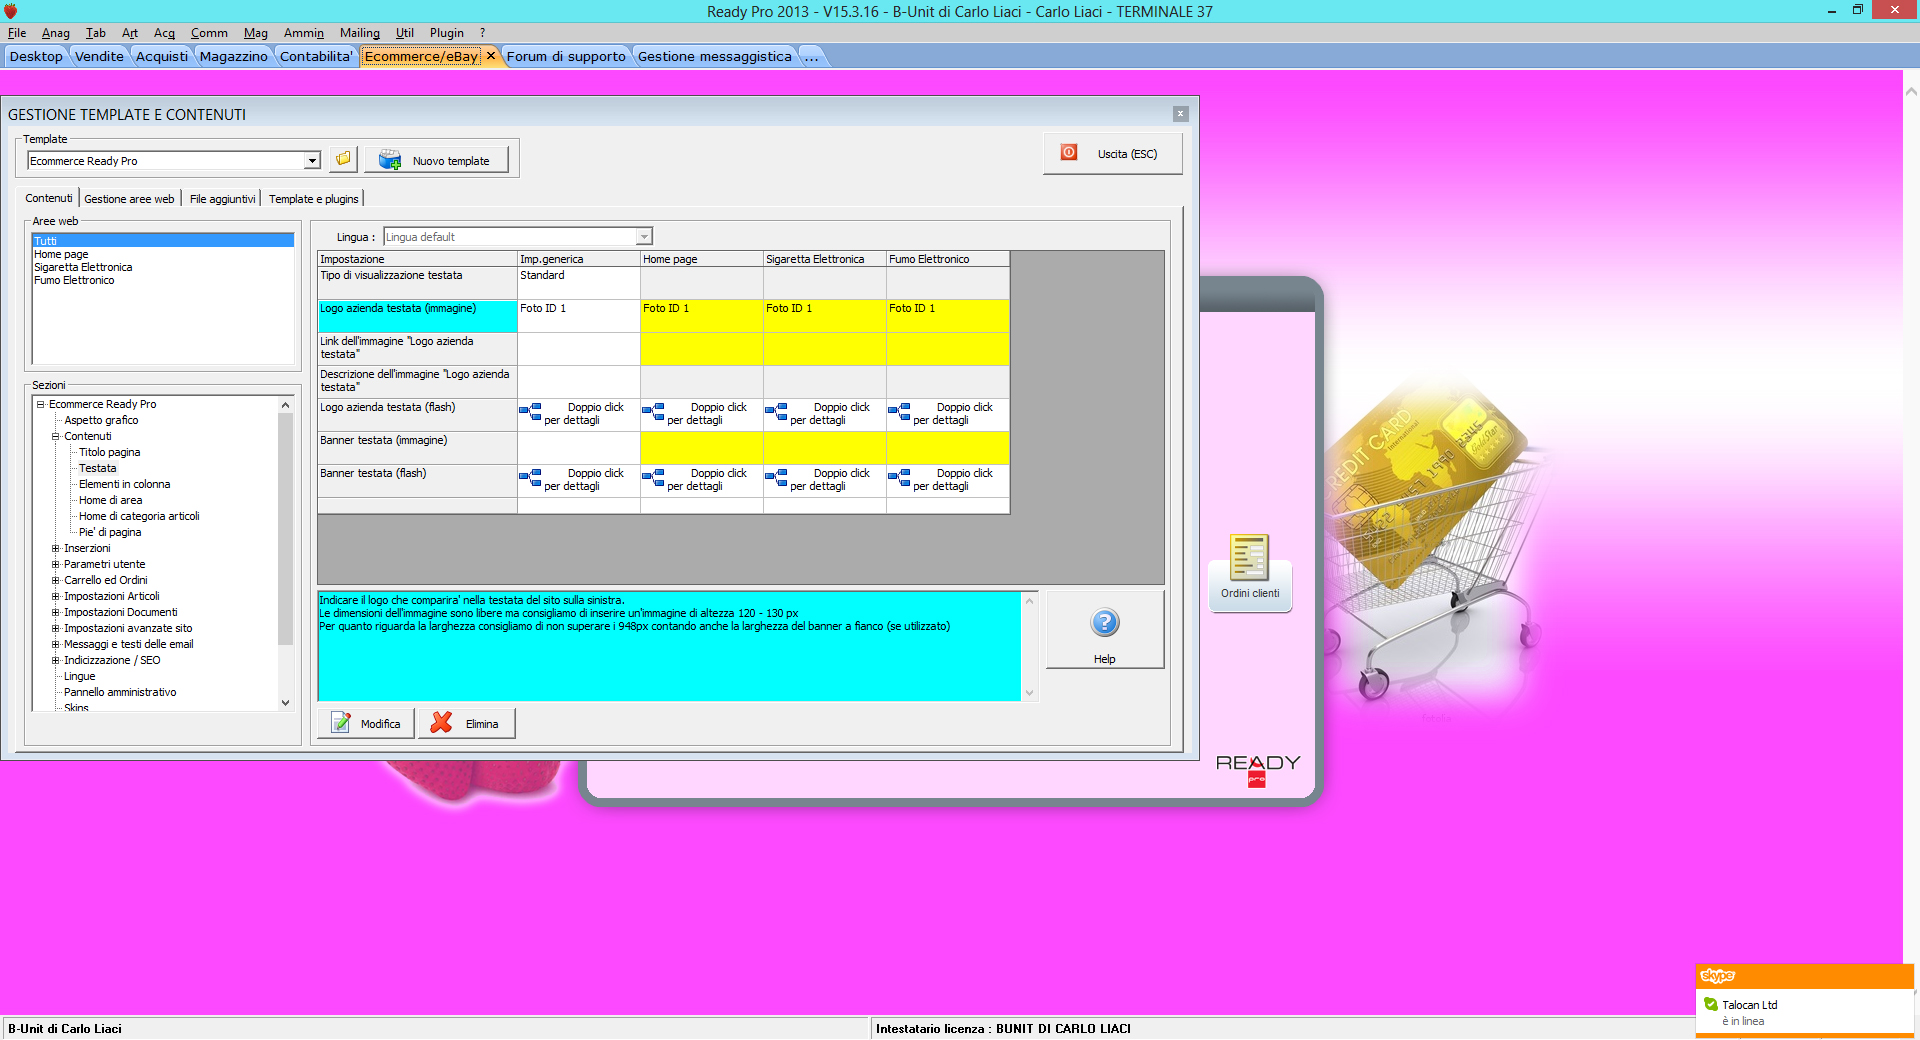
Task: Expand the Indicizzazione / SEO tree node
Action: click(x=56, y=660)
